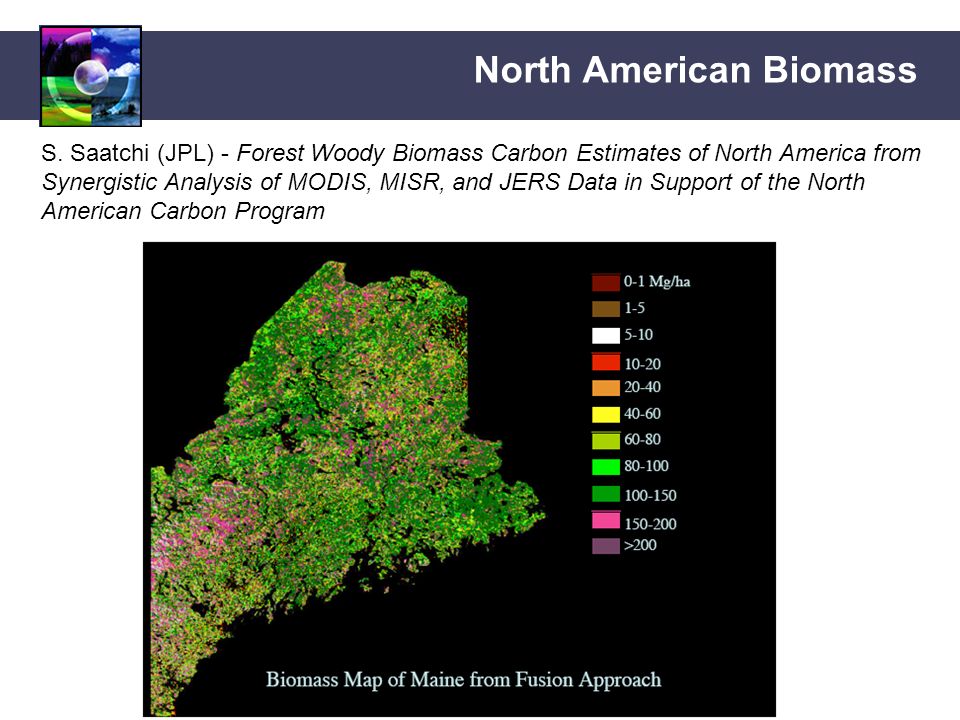The width and height of the screenshot is (960, 720).
Task: Click the '40-60' legend label
Action: click(642, 414)
